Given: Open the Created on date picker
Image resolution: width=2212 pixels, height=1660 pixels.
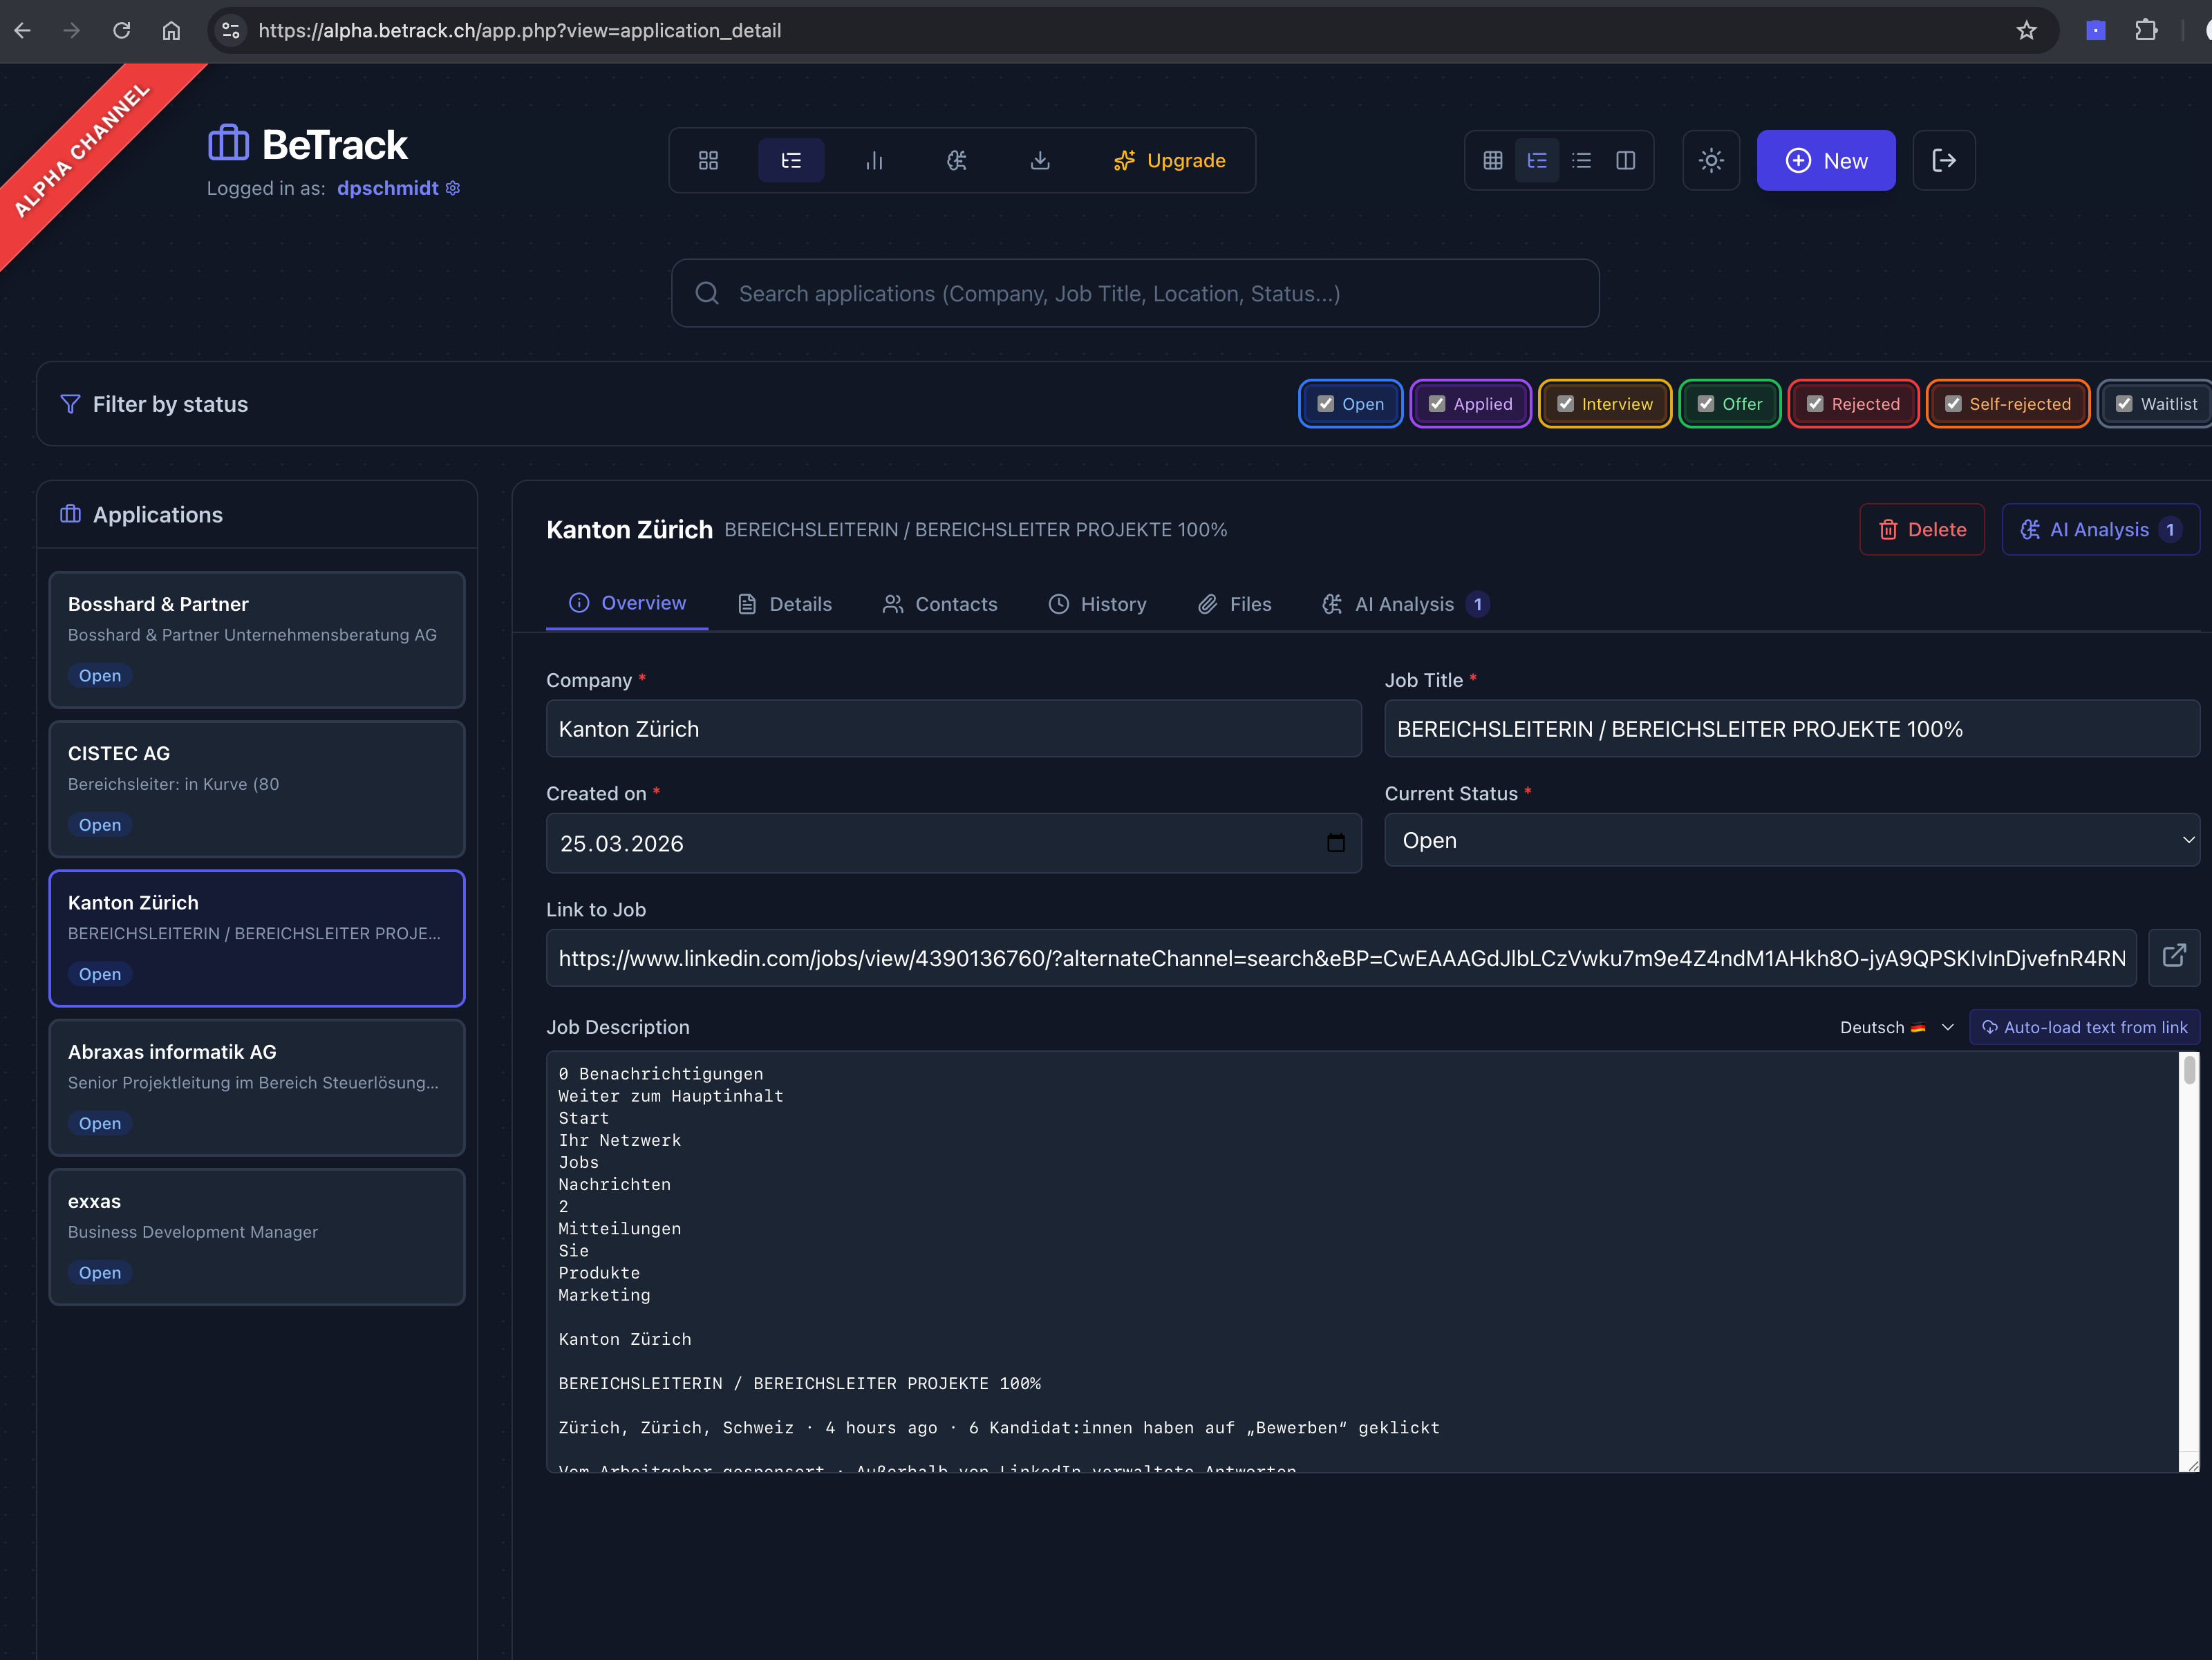Looking at the screenshot, I should (x=1337, y=843).
